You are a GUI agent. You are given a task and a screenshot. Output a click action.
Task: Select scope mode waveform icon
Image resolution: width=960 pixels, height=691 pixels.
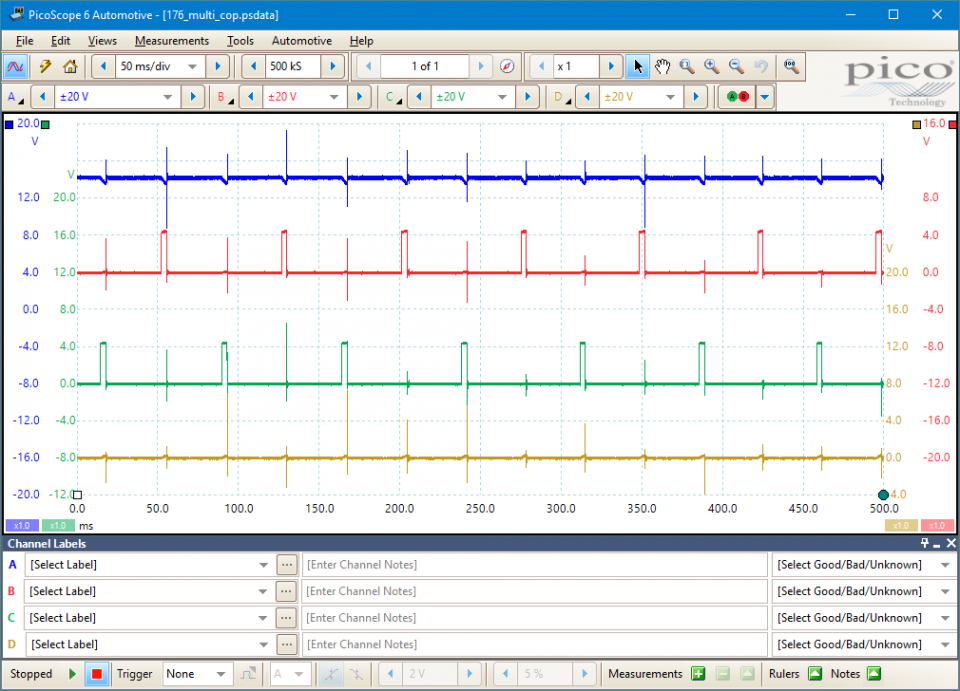[15, 66]
